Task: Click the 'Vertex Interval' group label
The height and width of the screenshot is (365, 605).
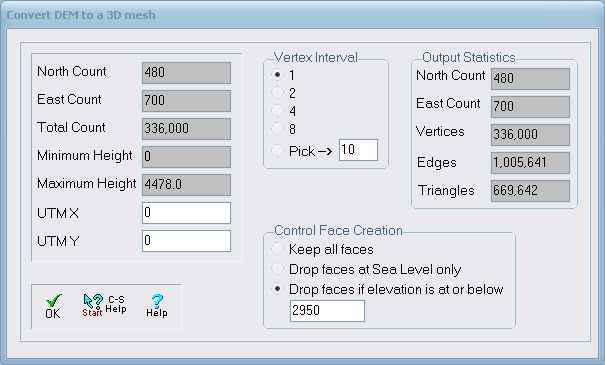Action: point(316,57)
